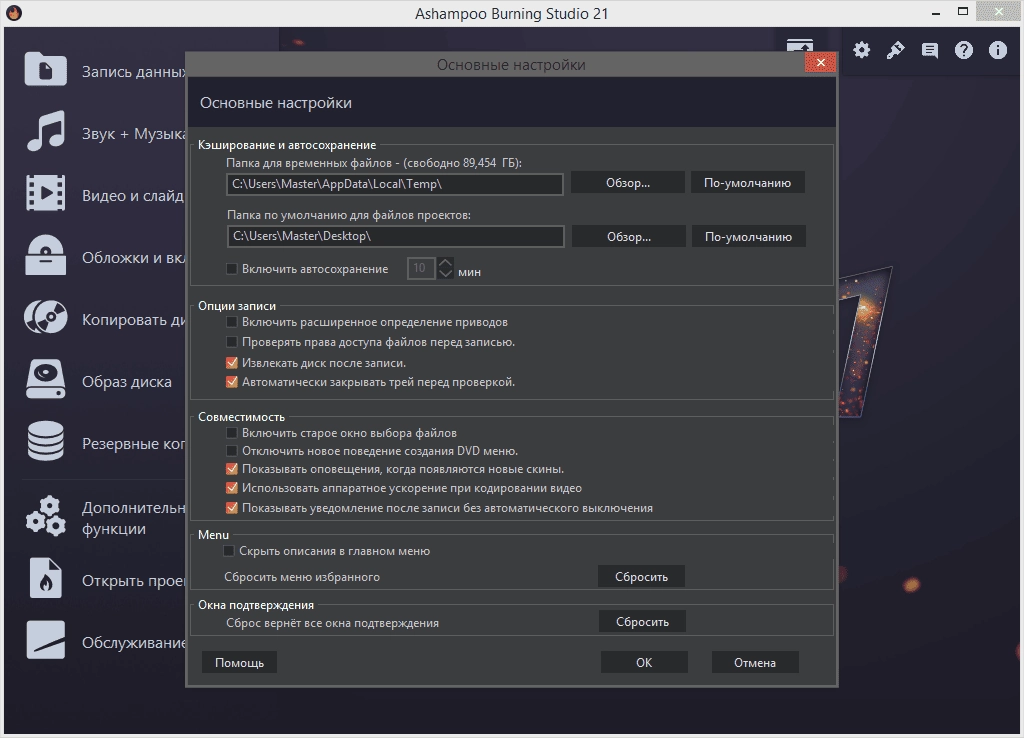This screenshot has height=738, width=1024.
Task: Click the pin icon in main toolbar
Action: (x=895, y=50)
